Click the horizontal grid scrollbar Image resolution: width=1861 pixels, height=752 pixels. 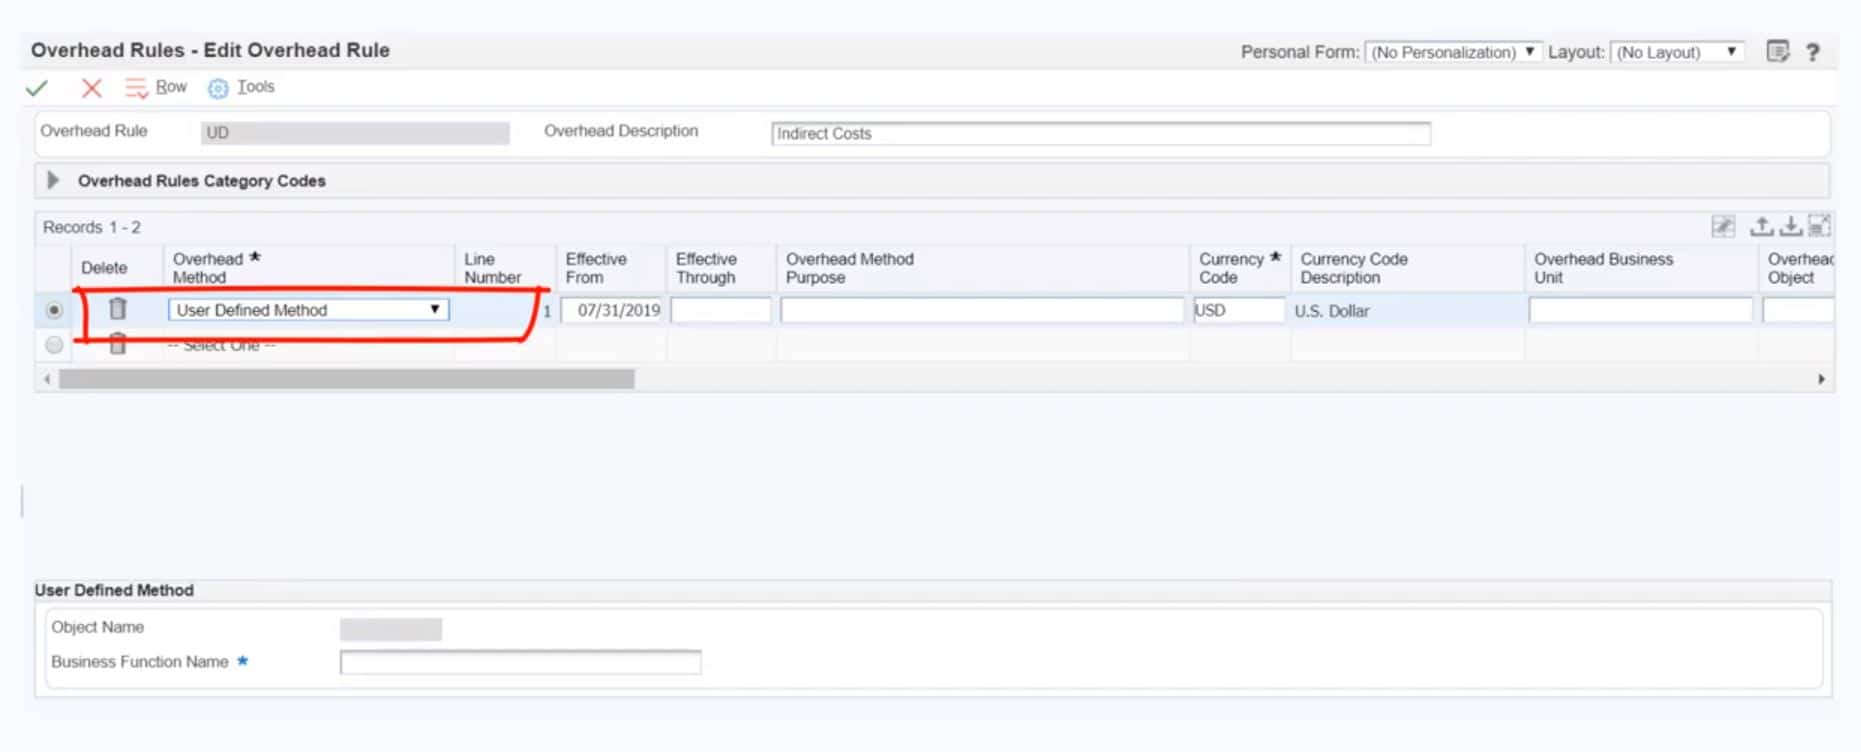(346, 379)
